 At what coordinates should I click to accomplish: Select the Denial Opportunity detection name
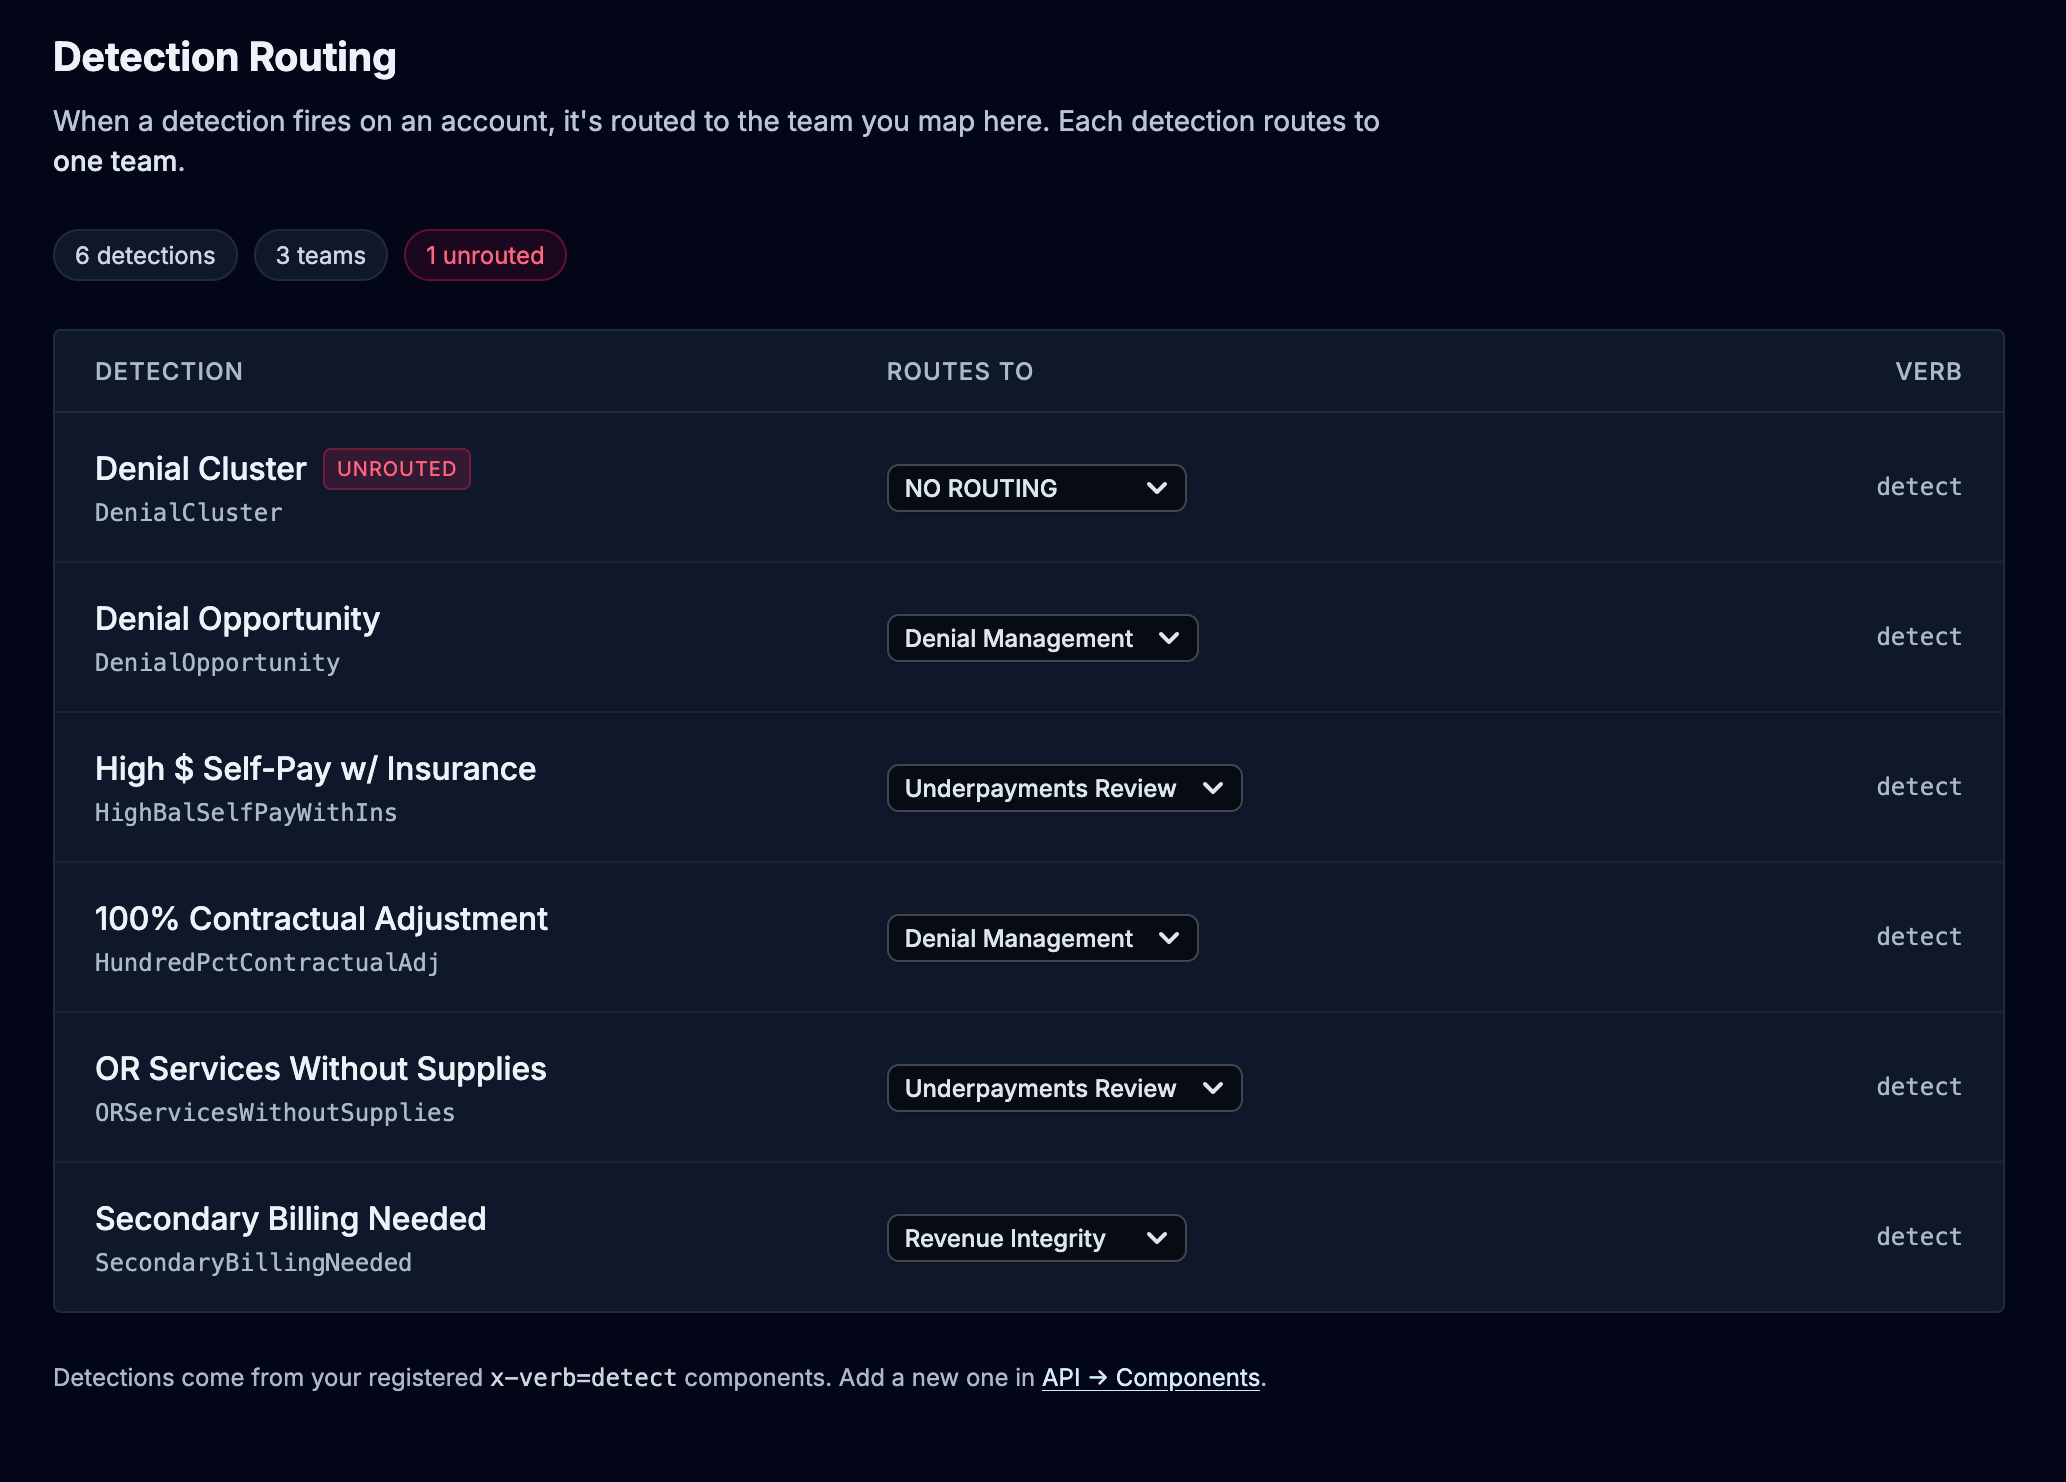click(x=237, y=619)
